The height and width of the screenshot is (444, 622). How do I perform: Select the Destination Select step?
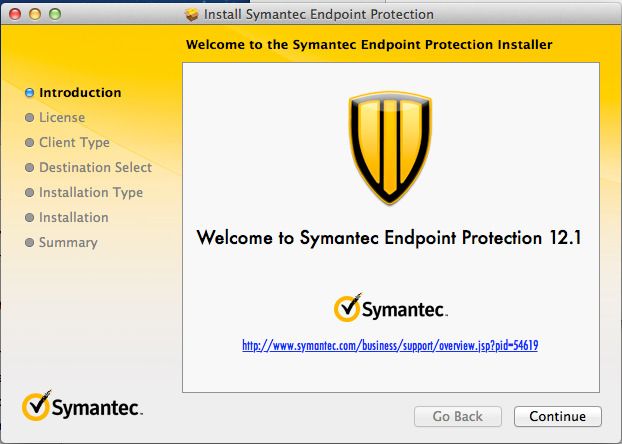point(95,167)
